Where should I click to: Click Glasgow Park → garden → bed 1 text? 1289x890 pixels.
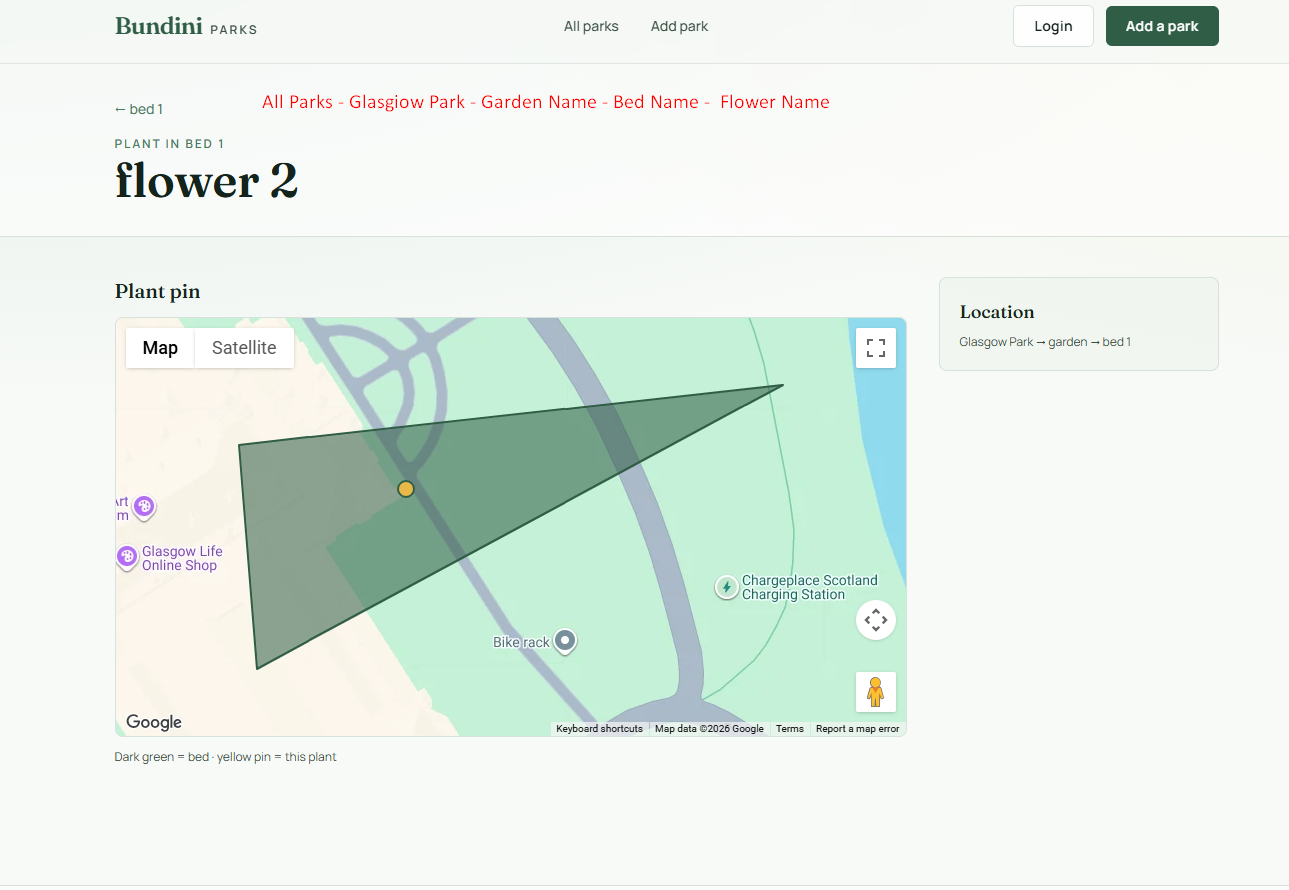click(1045, 342)
